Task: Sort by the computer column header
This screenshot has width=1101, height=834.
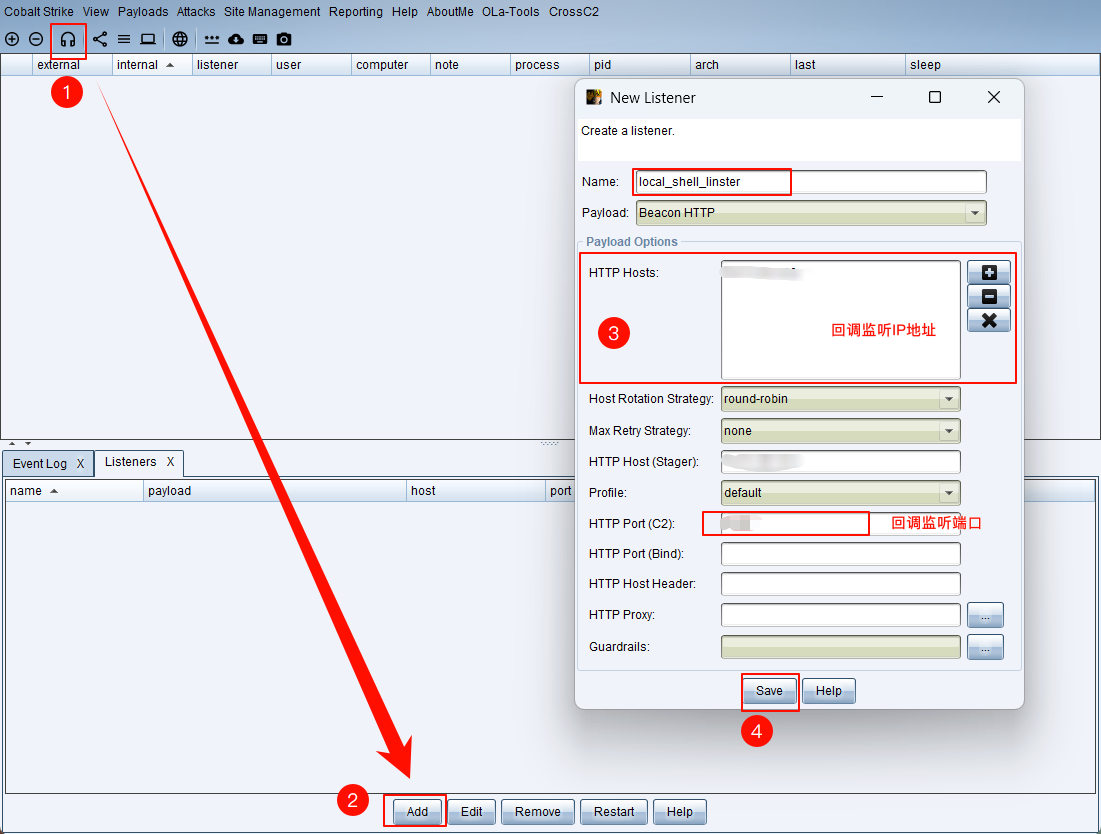Action: click(x=390, y=65)
